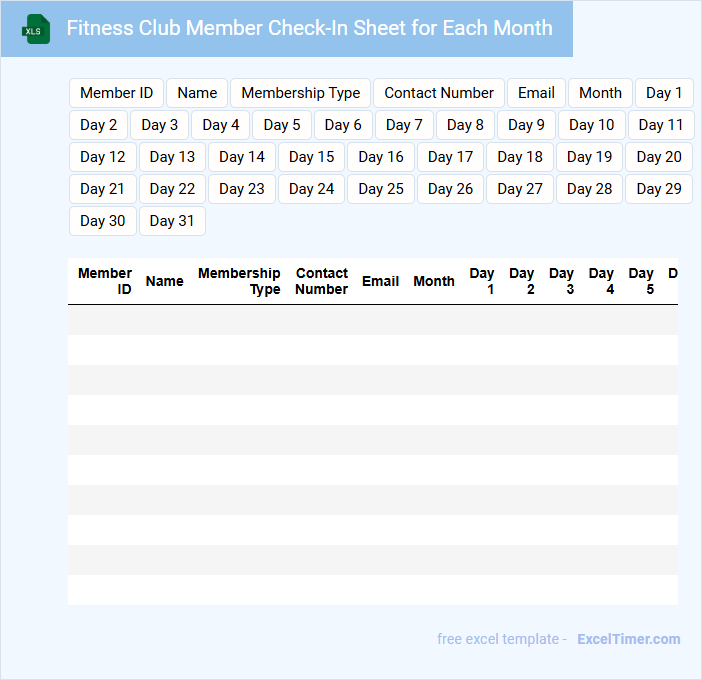Choose the Day 14 tag

coord(242,157)
